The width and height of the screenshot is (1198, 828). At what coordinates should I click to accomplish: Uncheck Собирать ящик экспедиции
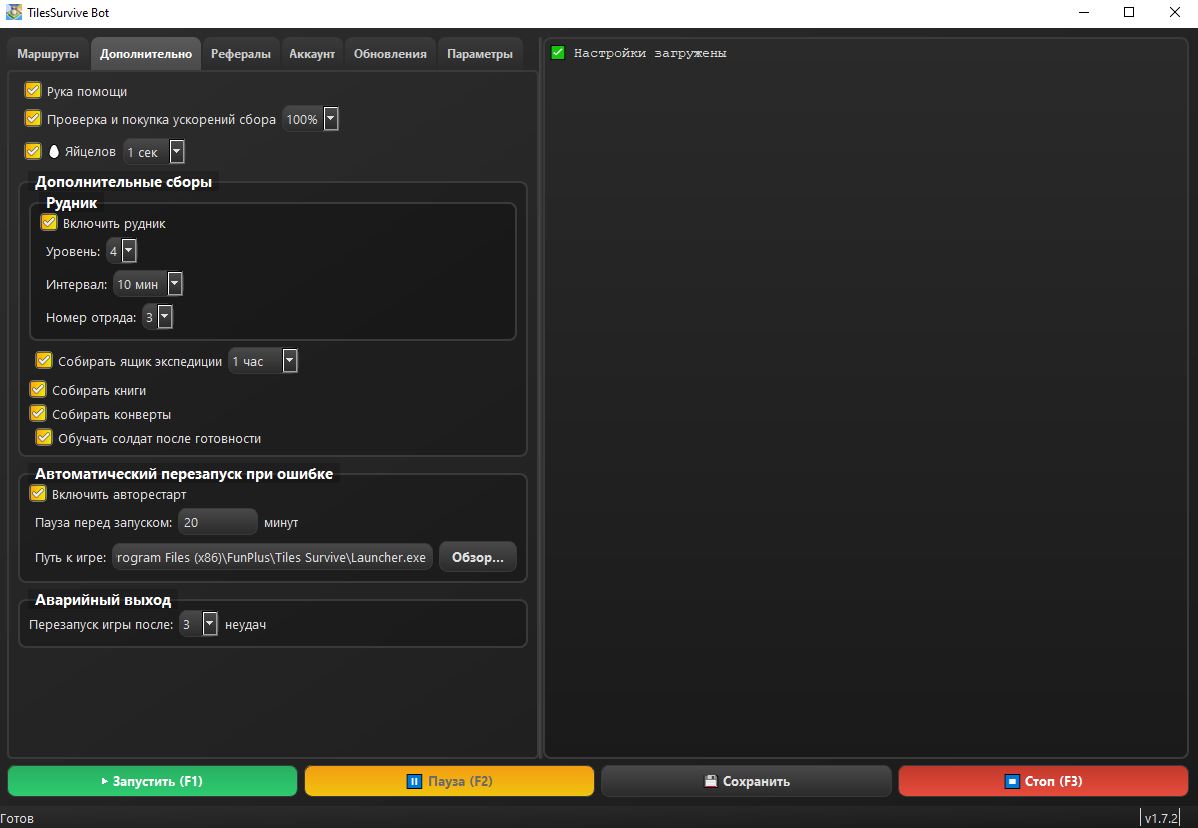pos(44,361)
